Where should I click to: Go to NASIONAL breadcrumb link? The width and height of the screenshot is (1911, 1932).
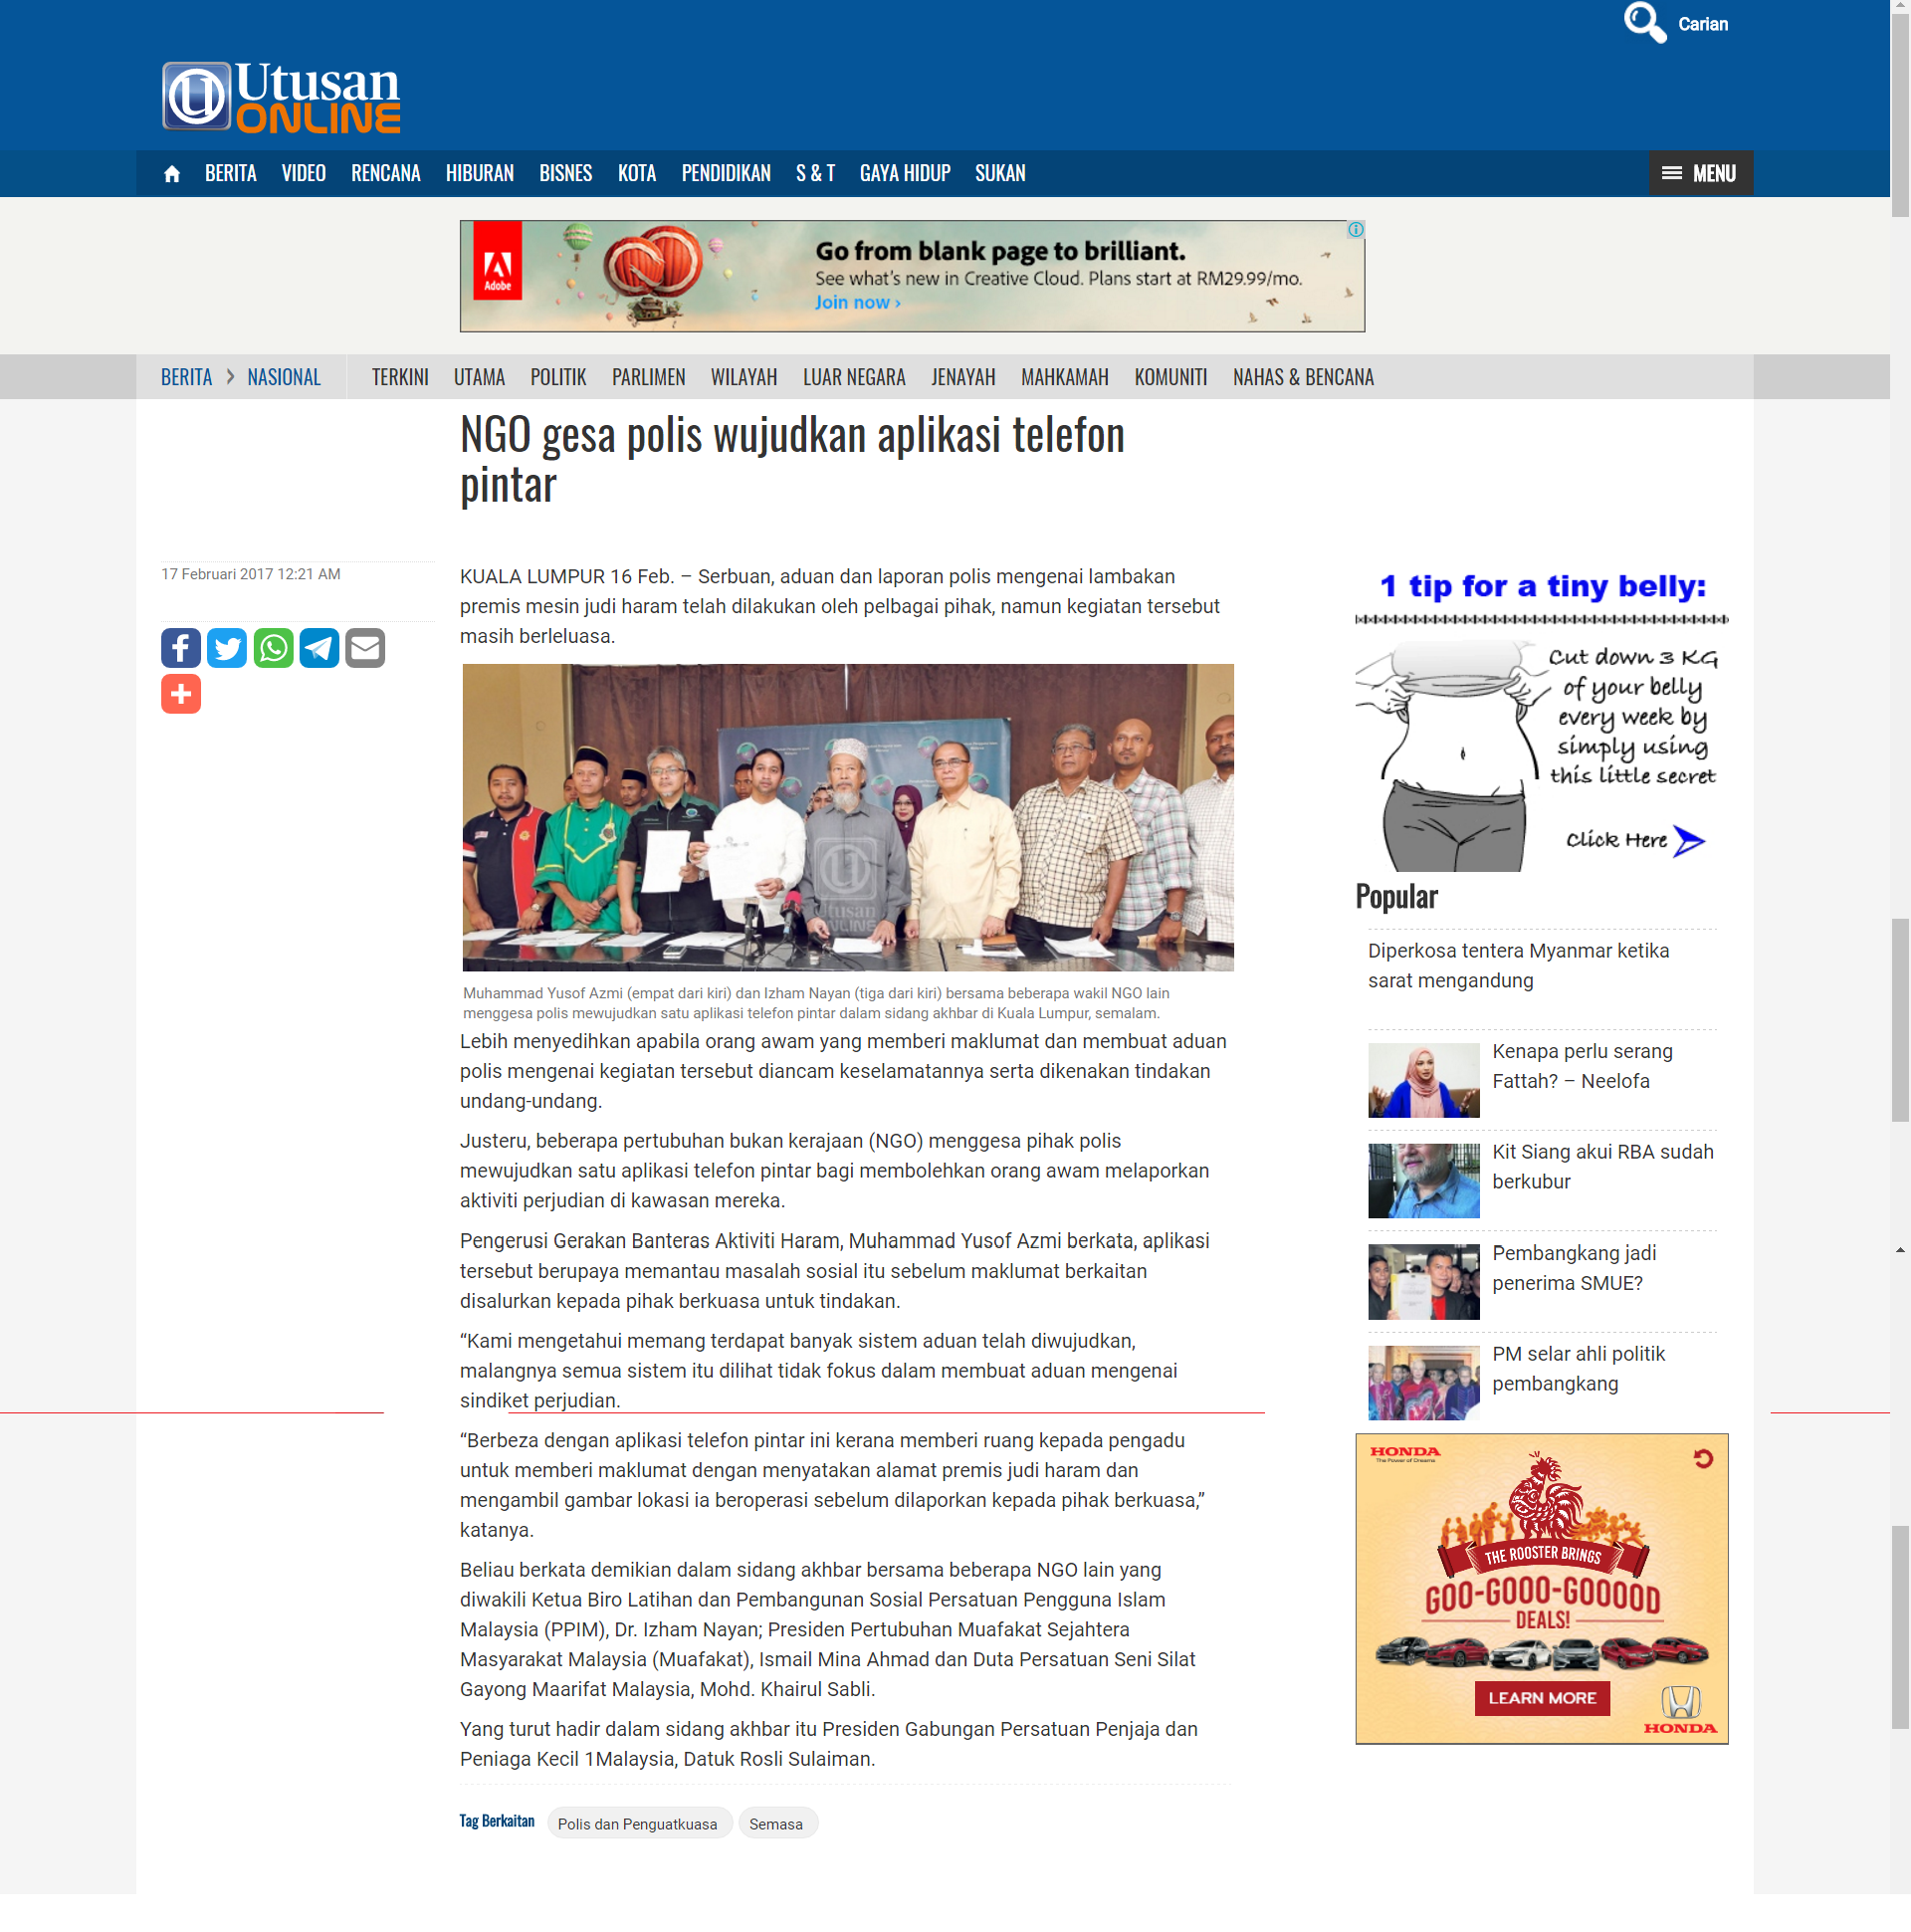(x=284, y=377)
